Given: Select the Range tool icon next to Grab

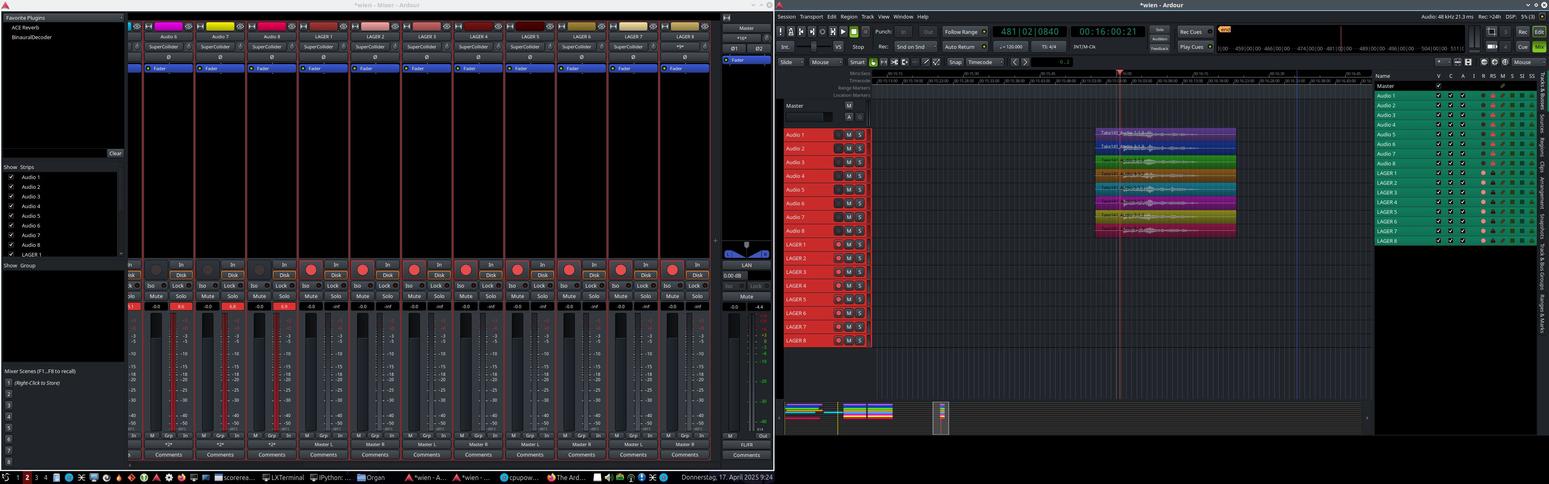Looking at the screenshot, I should tap(884, 62).
